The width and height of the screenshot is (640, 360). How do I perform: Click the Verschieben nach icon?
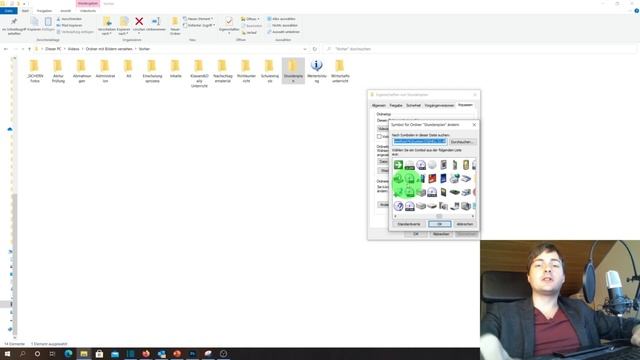[107, 21]
